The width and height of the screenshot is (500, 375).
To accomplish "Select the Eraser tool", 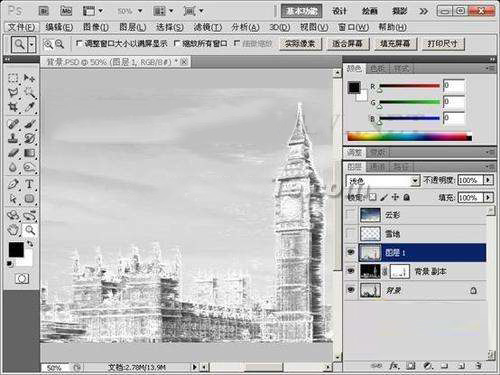I will coord(13,153).
